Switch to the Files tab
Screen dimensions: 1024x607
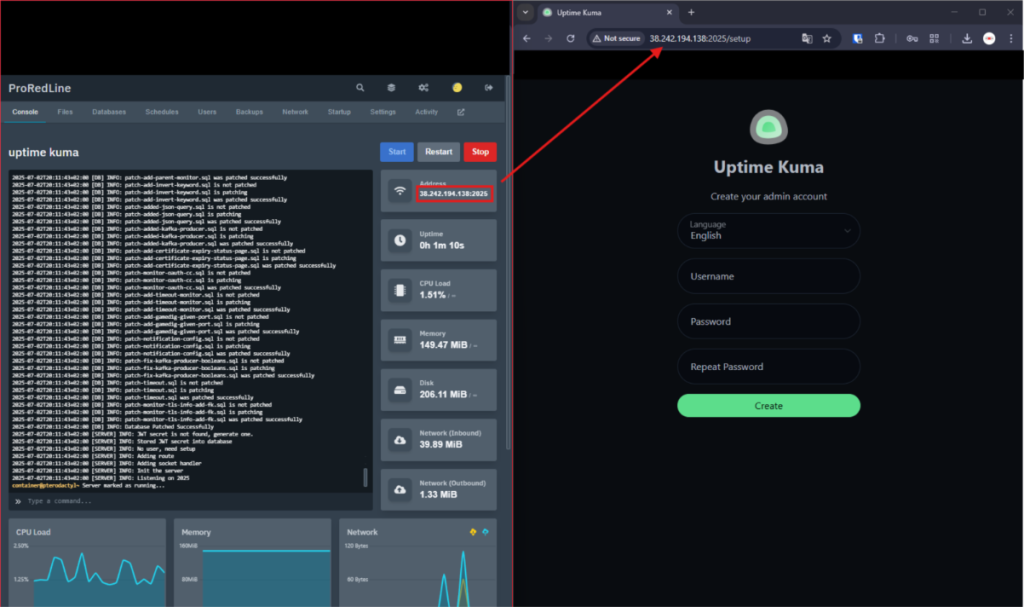point(65,112)
